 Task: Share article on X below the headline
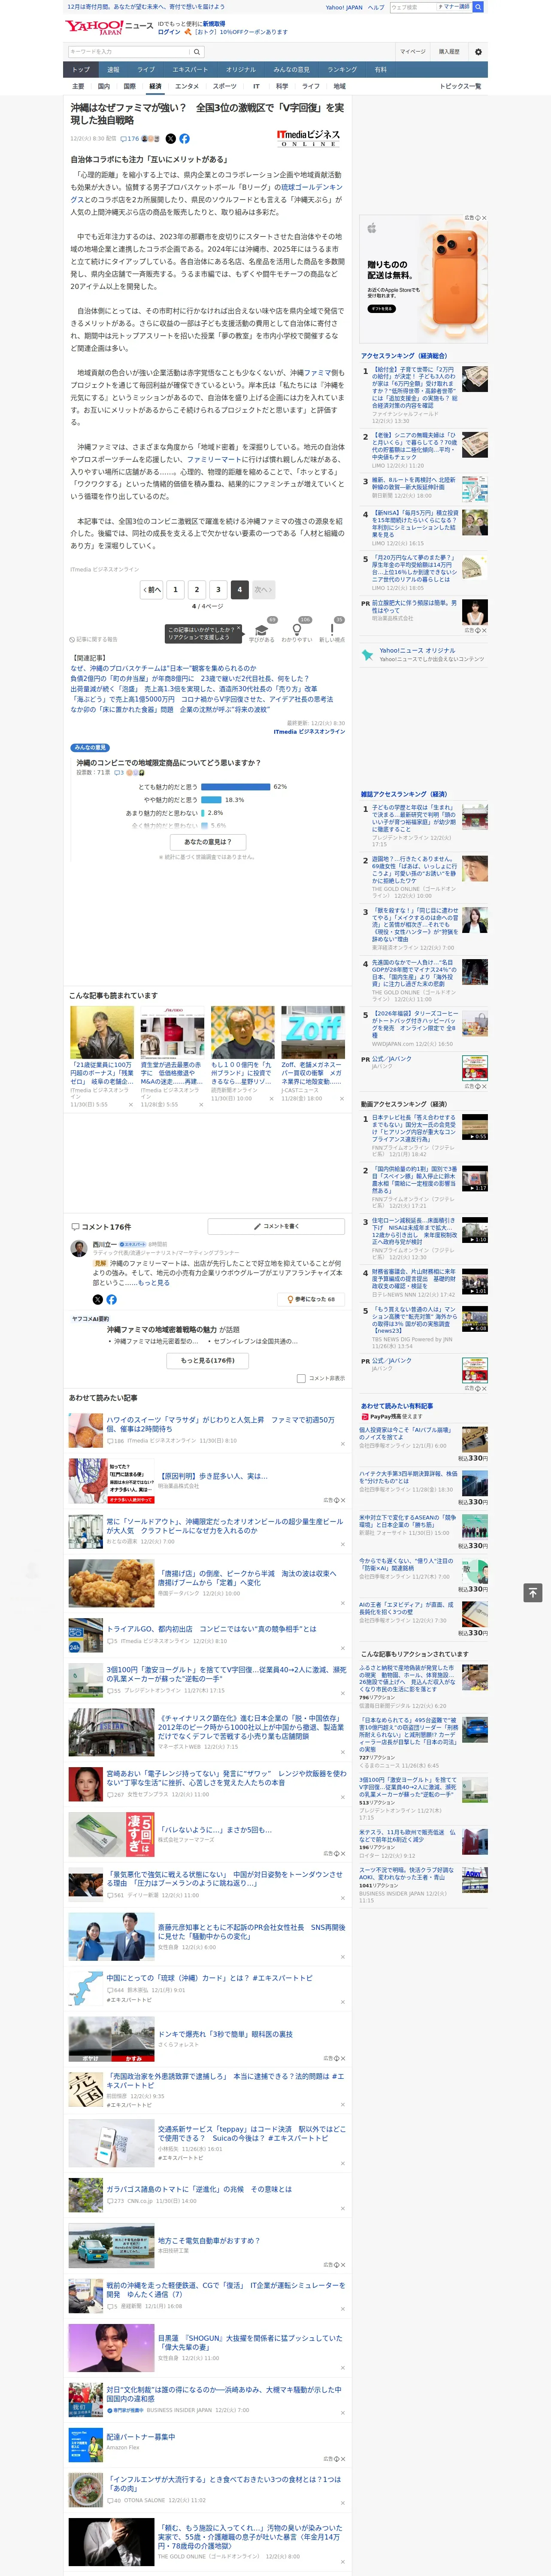(x=170, y=139)
